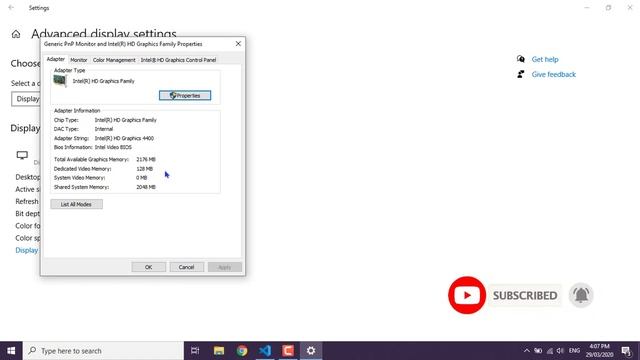Click the Get help chat icon
The height and width of the screenshot is (360, 640).
[x=520, y=59]
